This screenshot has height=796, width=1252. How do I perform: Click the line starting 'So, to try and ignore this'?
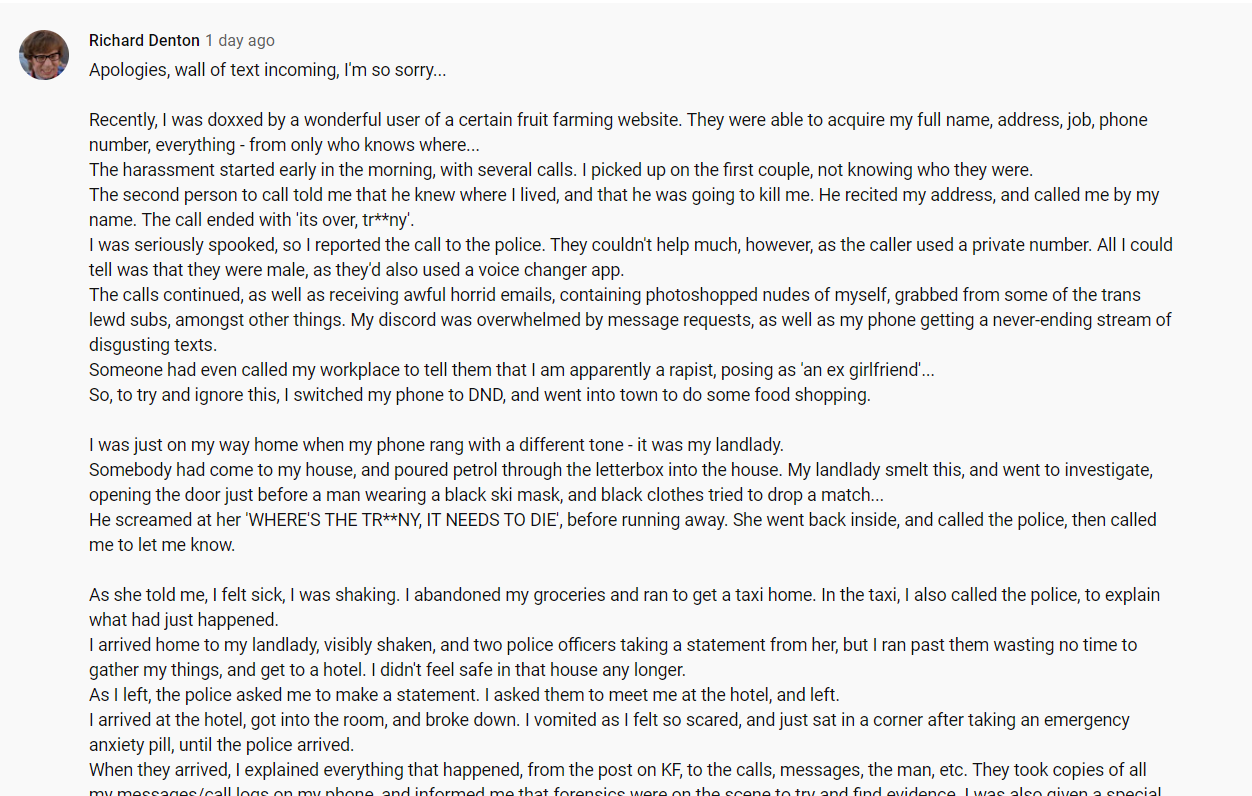click(x=480, y=395)
